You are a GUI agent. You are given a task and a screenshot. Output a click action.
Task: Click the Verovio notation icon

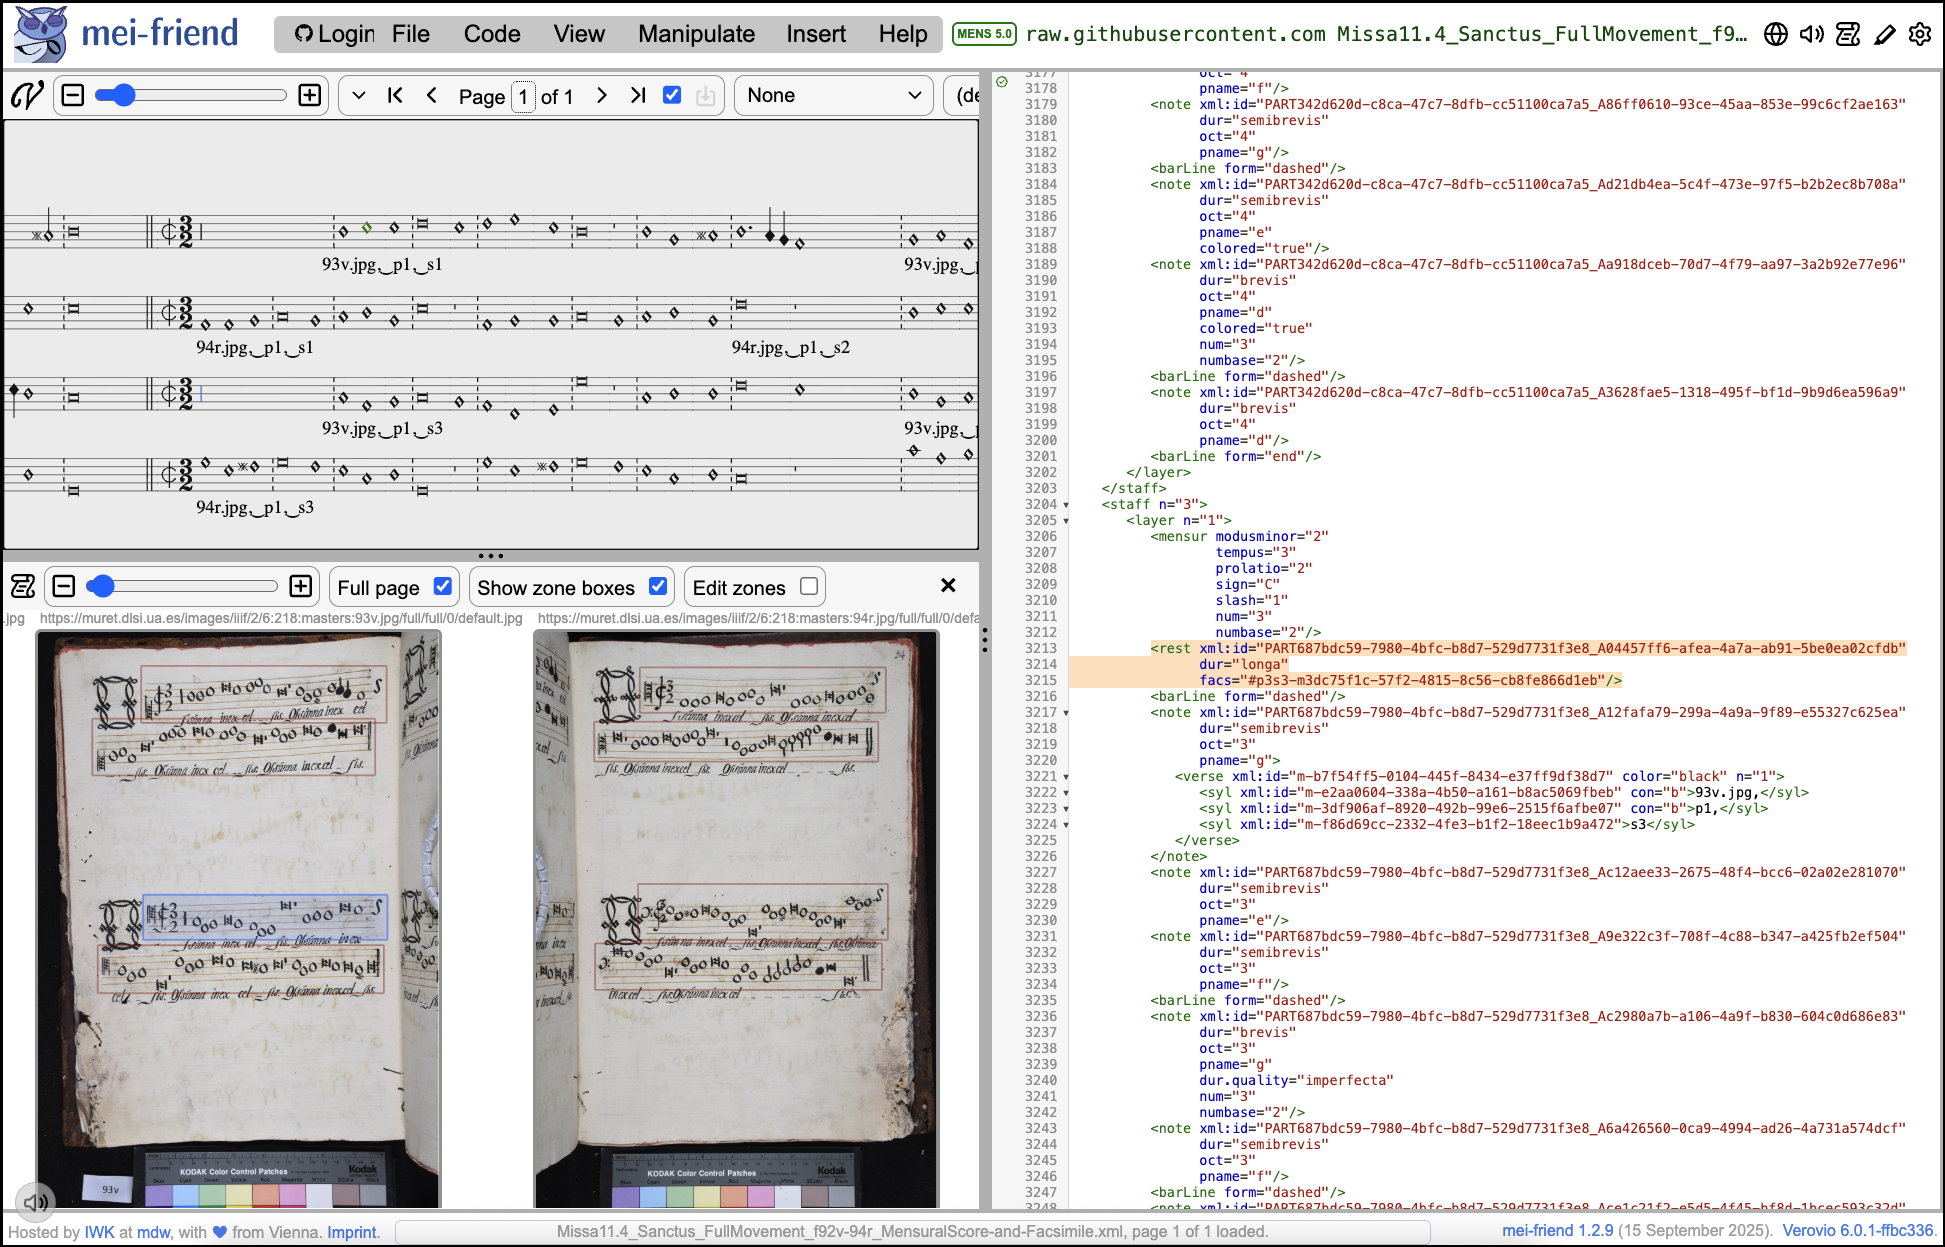pyautogui.click(x=27, y=96)
